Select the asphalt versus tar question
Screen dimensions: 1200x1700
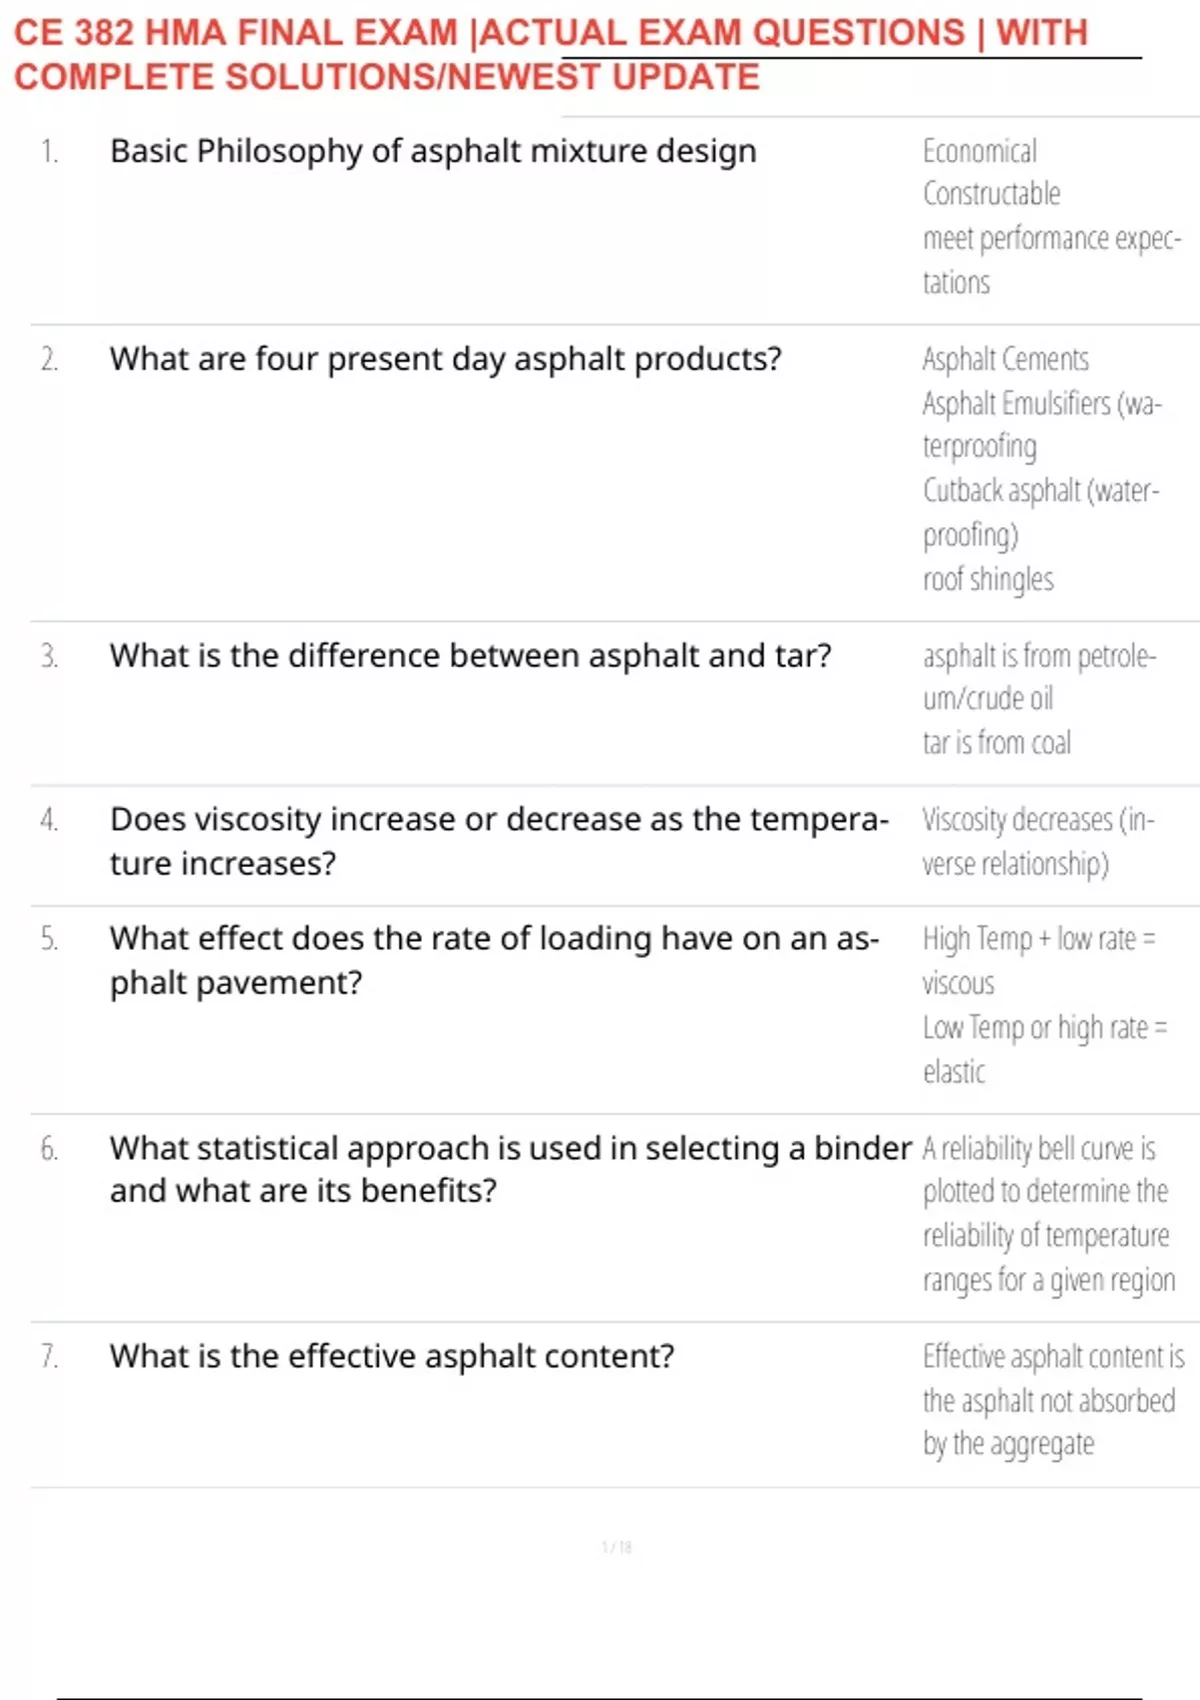pyautogui.click(x=471, y=656)
